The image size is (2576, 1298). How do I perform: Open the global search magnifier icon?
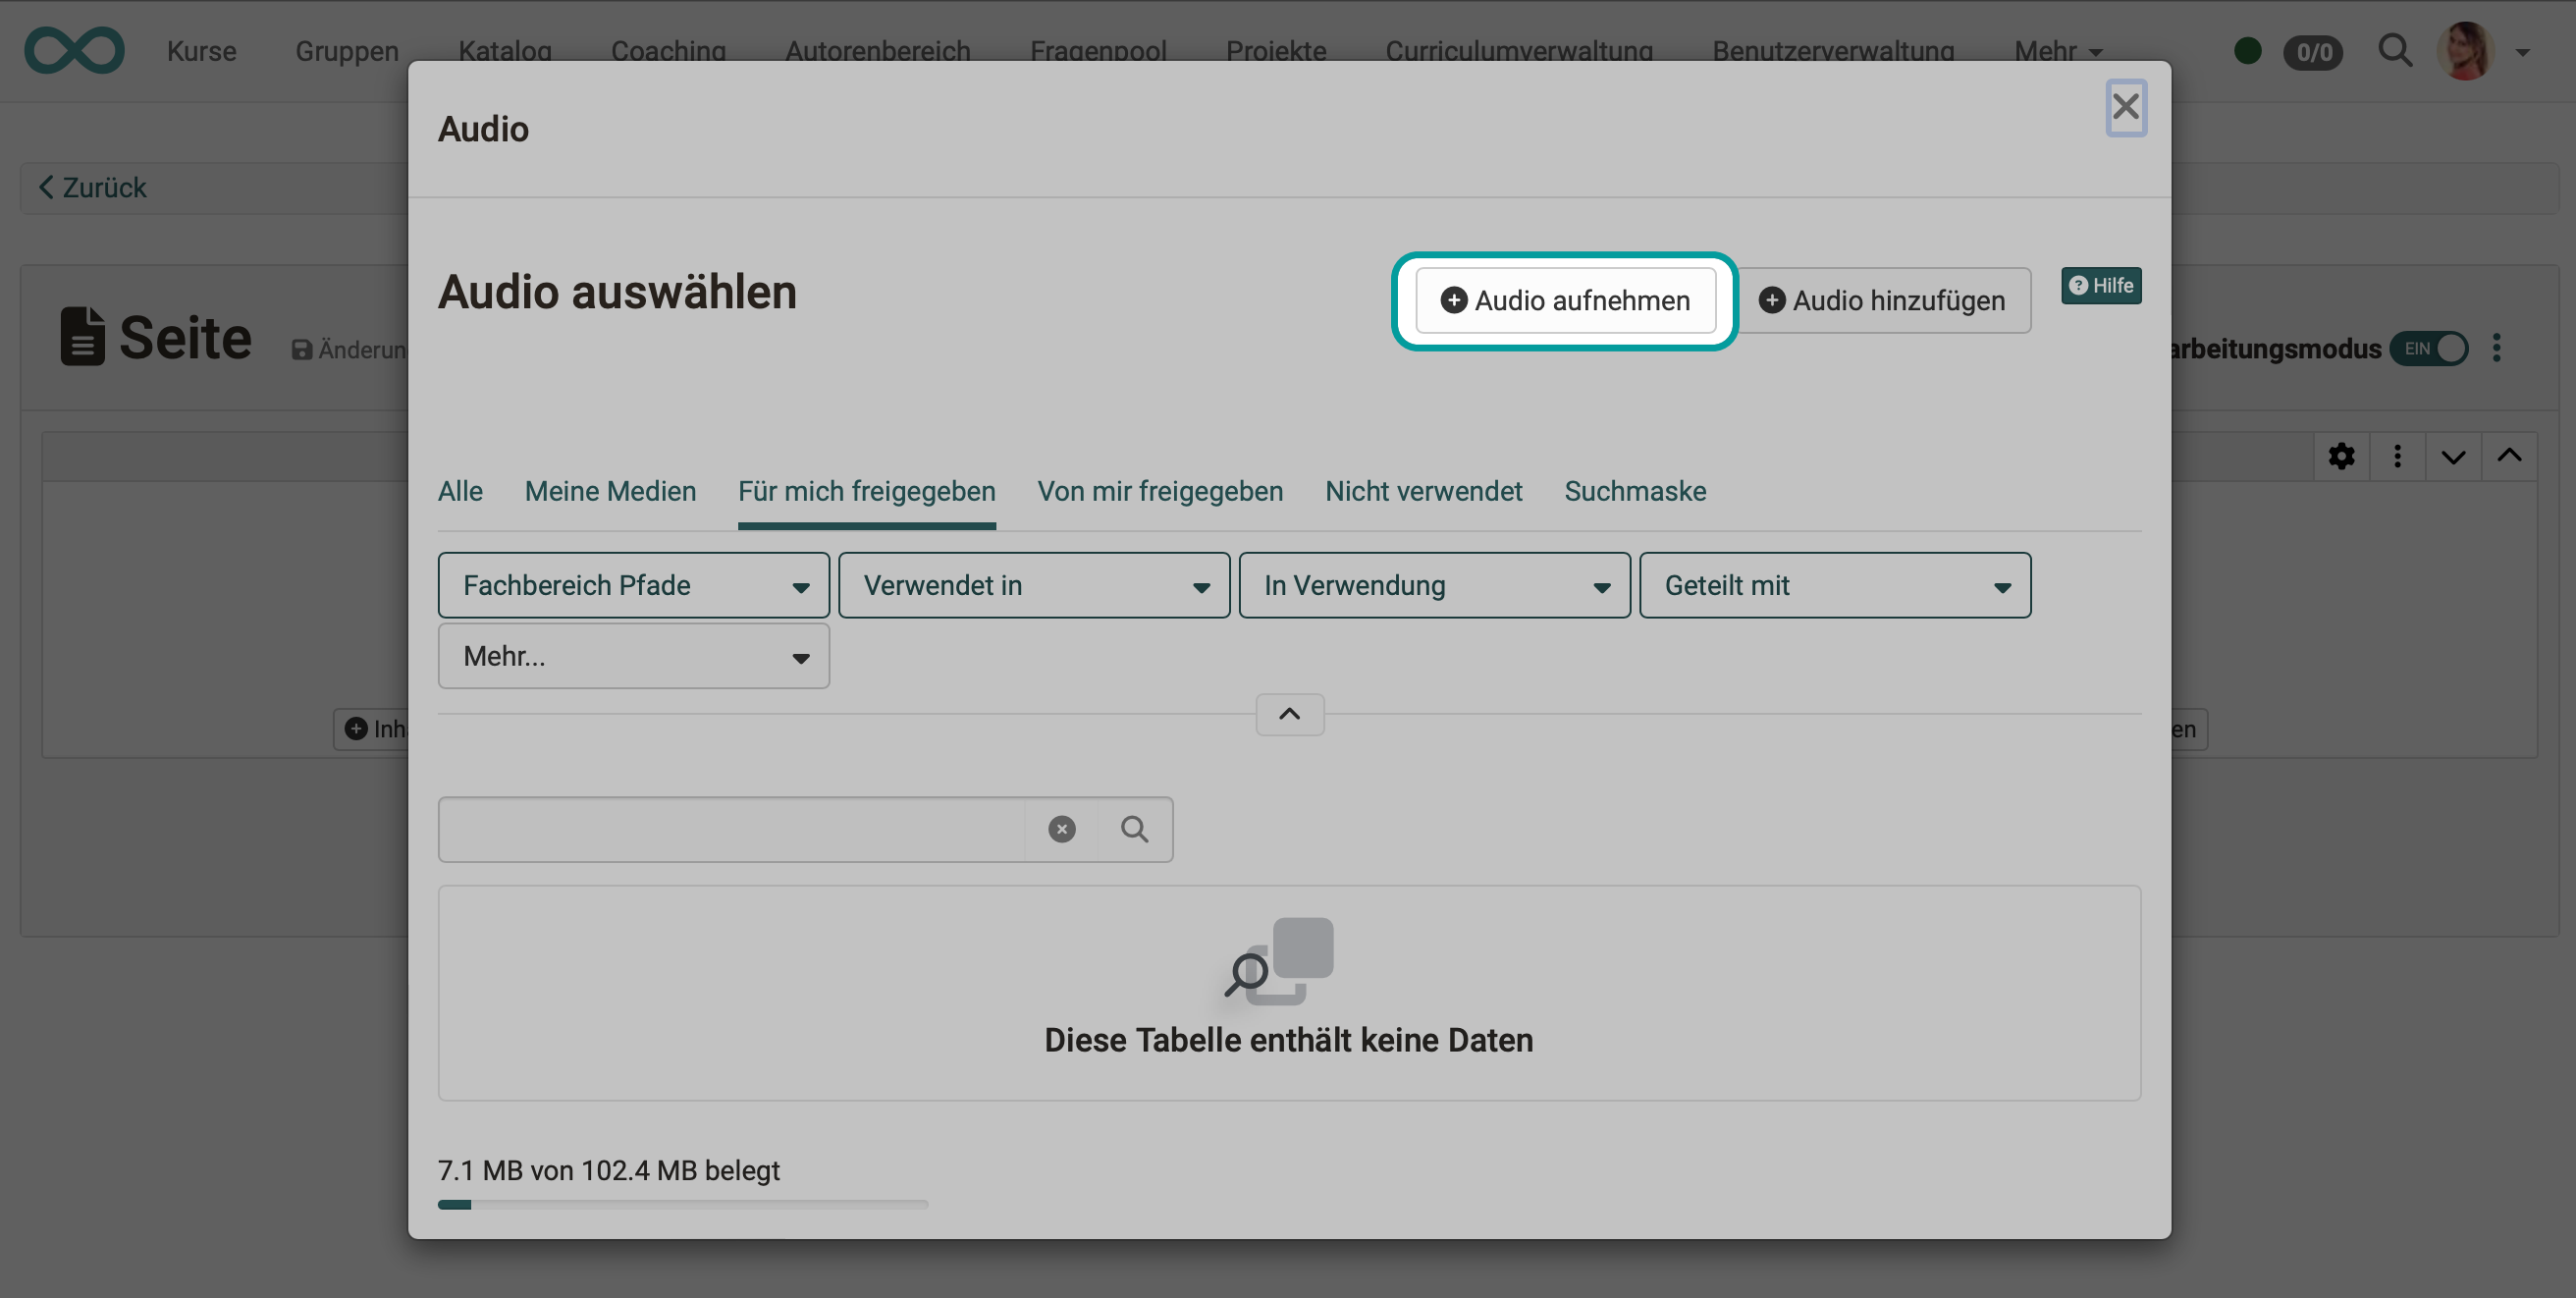pyautogui.click(x=2396, y=51)
